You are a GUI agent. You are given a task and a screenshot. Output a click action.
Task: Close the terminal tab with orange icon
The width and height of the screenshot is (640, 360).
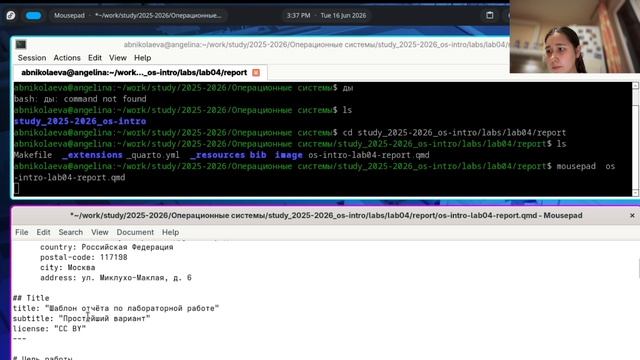click(x=256, y=73)
